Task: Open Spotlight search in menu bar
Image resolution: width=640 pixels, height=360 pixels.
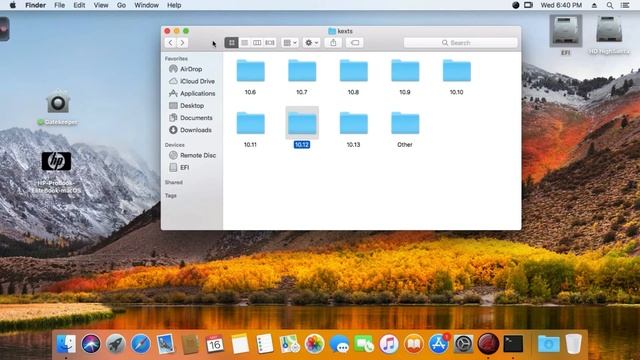Action: (609, 5)
